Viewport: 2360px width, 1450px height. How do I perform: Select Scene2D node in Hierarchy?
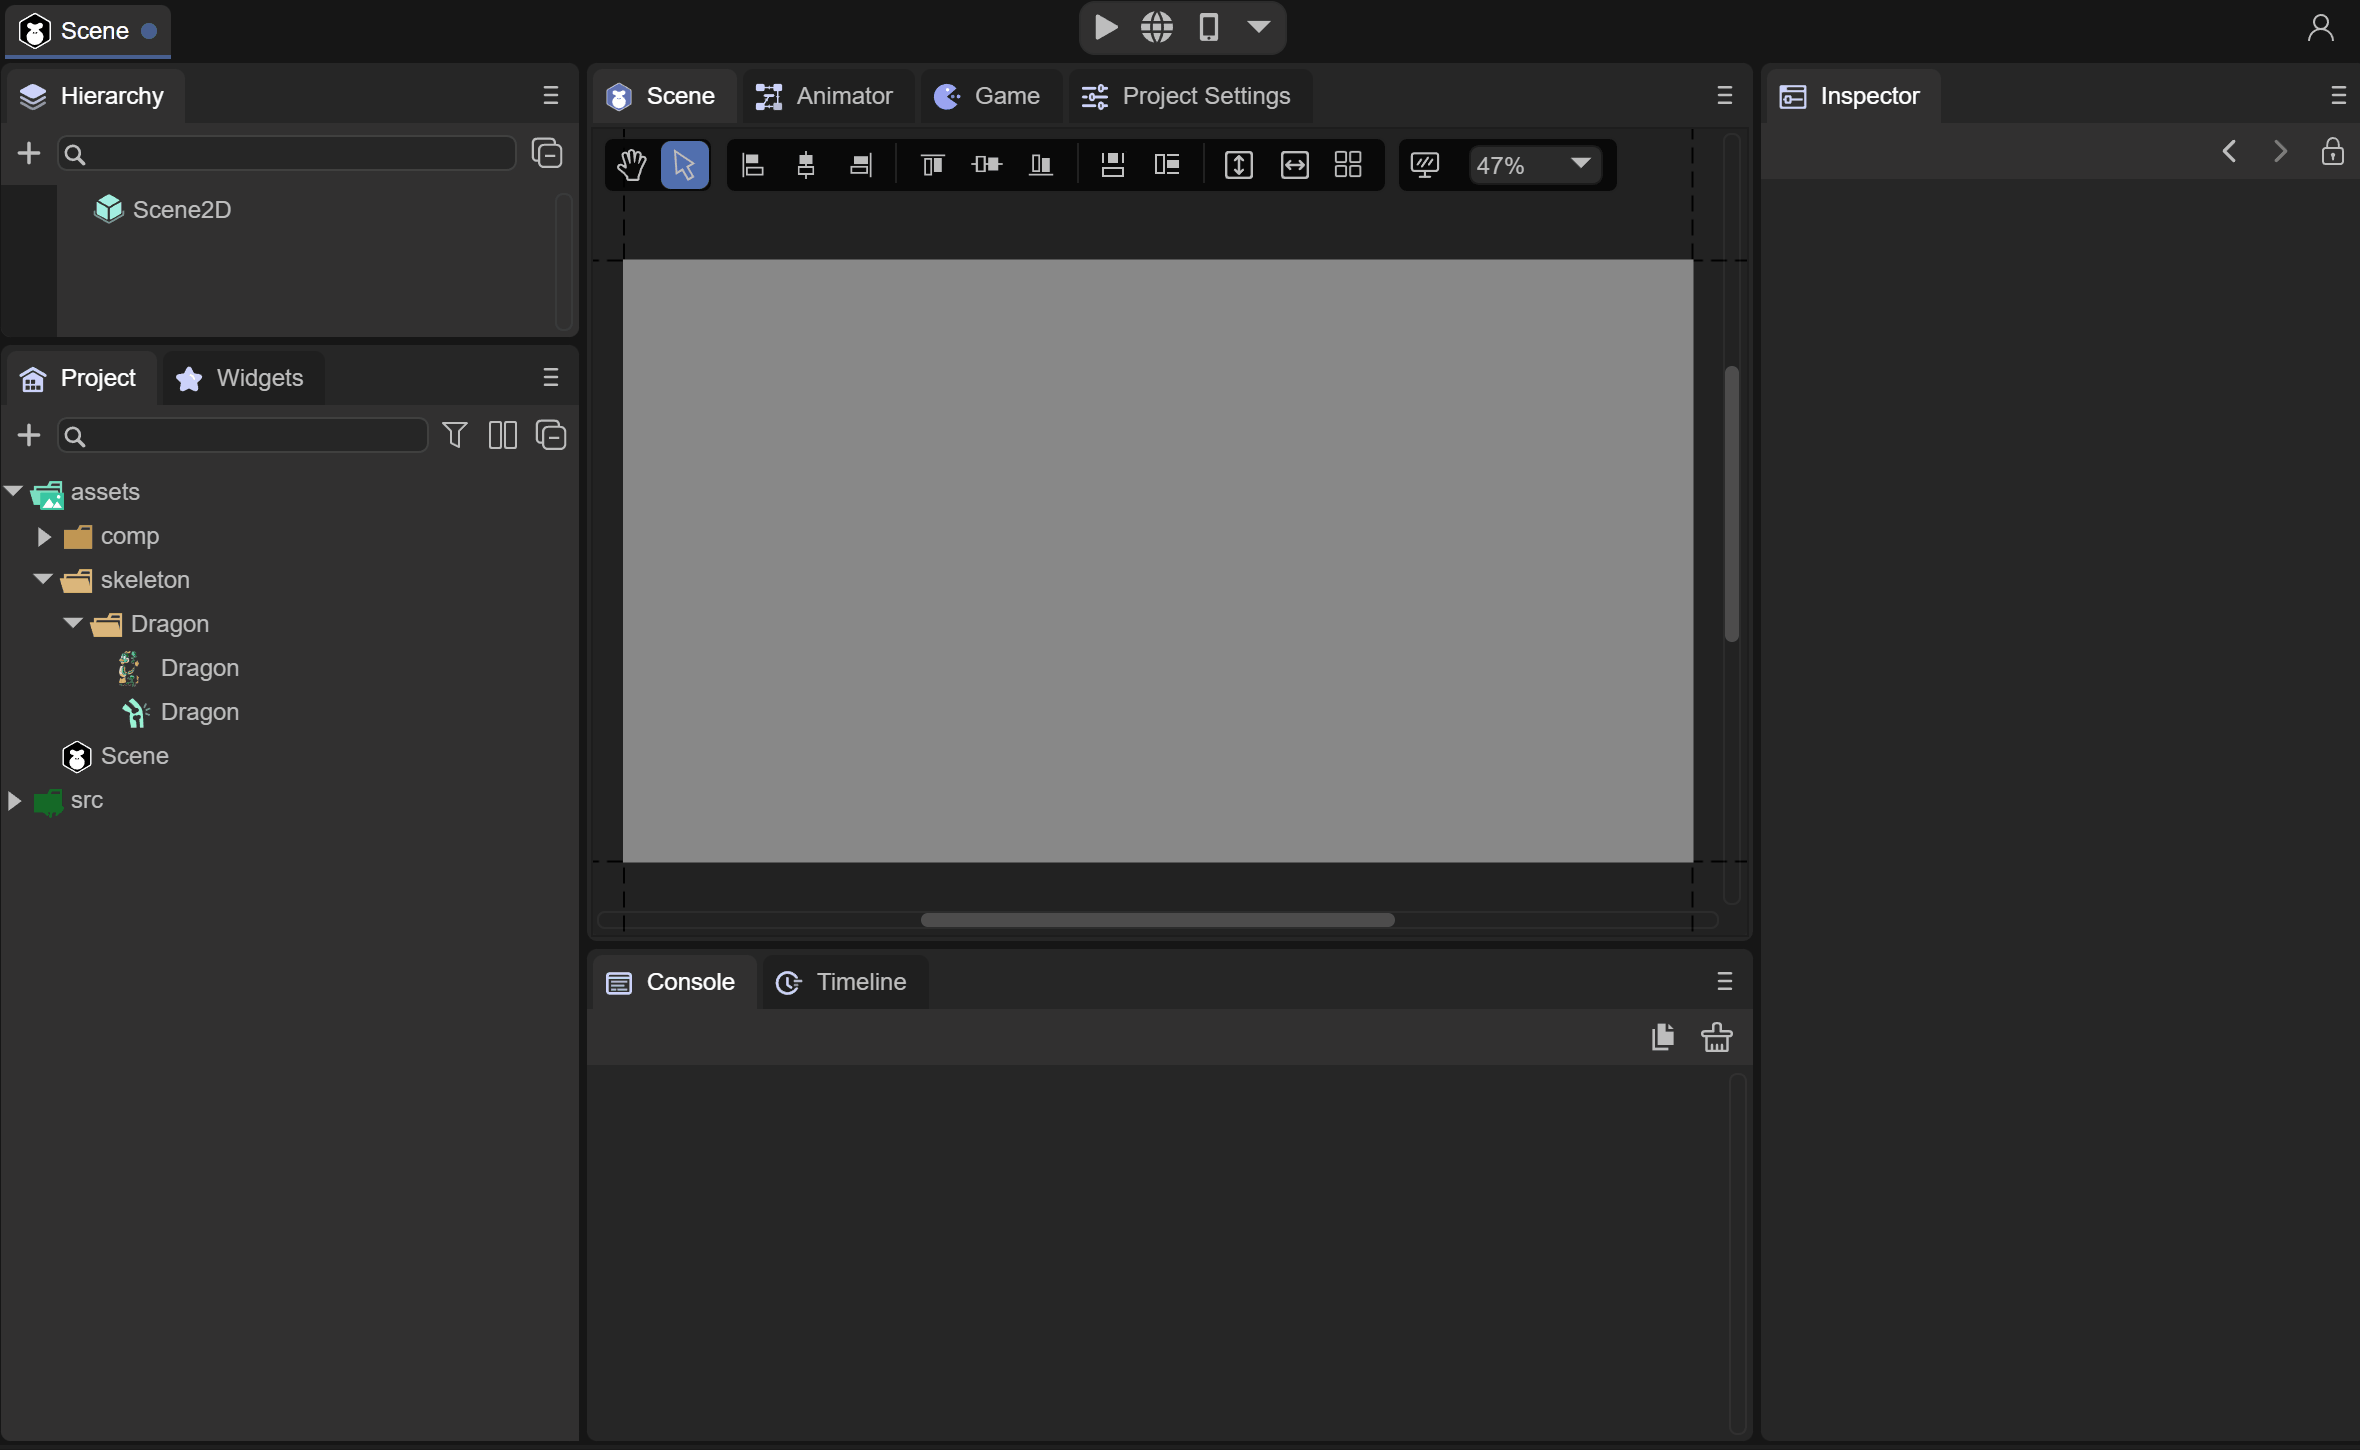(x=181, y=209)
